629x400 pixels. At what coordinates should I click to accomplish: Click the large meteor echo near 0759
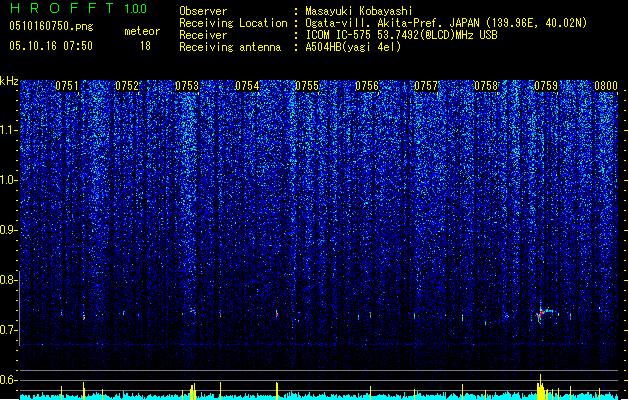pos(545,313)
